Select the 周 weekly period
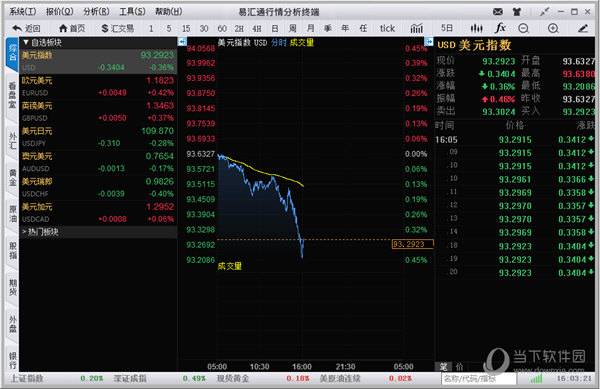 [x=293, y=28]
